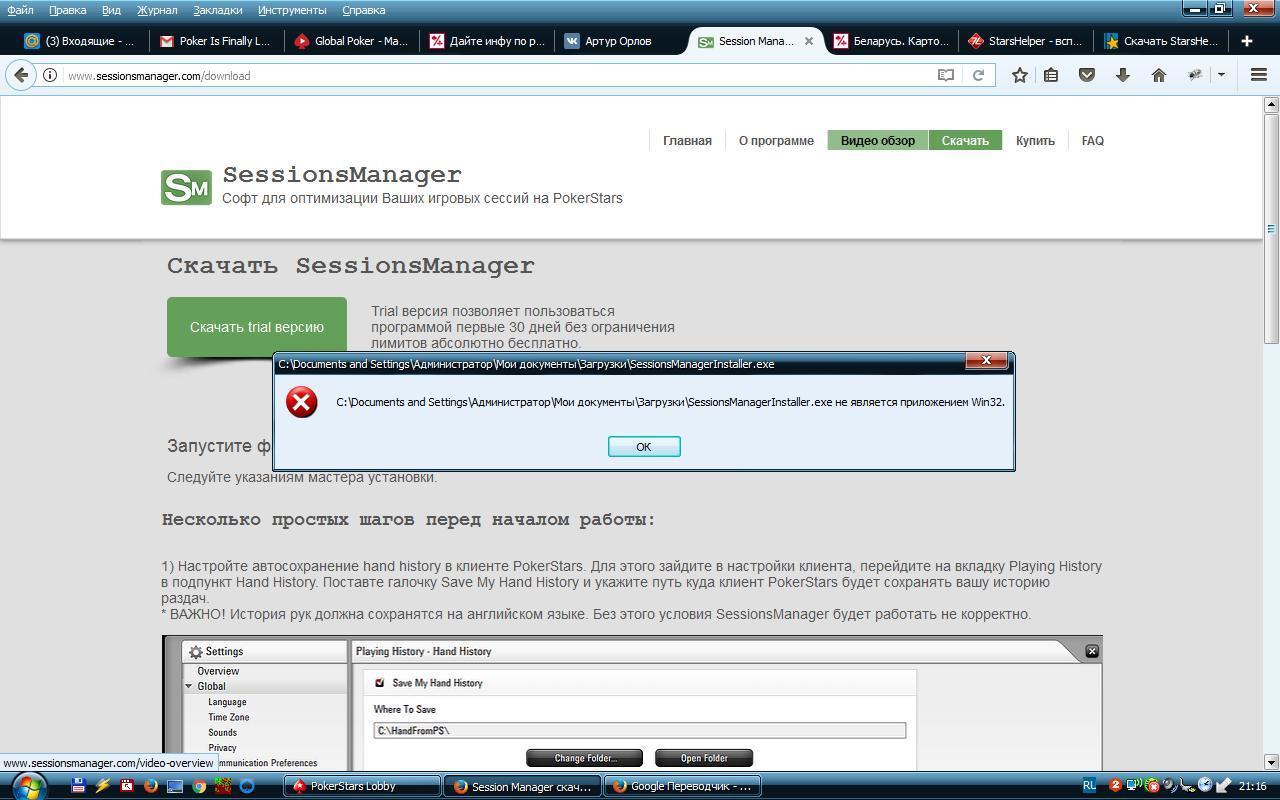This screenshot has height=800, width=1280.
Task: Switch to the StarsHelper tab
Action: point(1025,41)
